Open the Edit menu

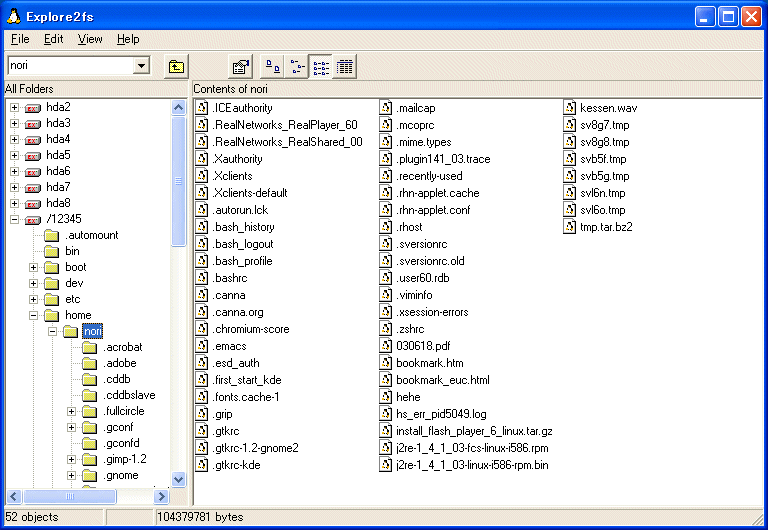53,39
